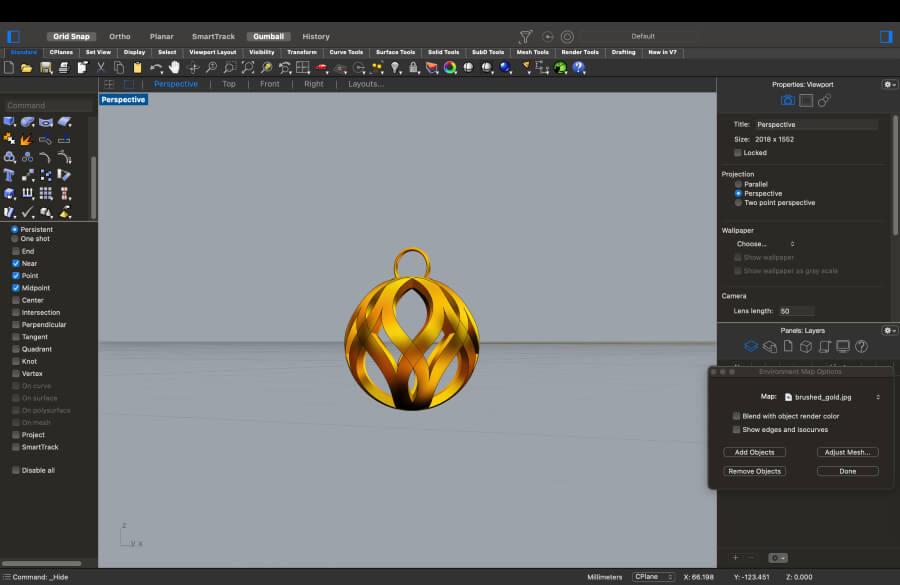
Task: Switch to the Top viewport tab
Action: pos(229,84)
